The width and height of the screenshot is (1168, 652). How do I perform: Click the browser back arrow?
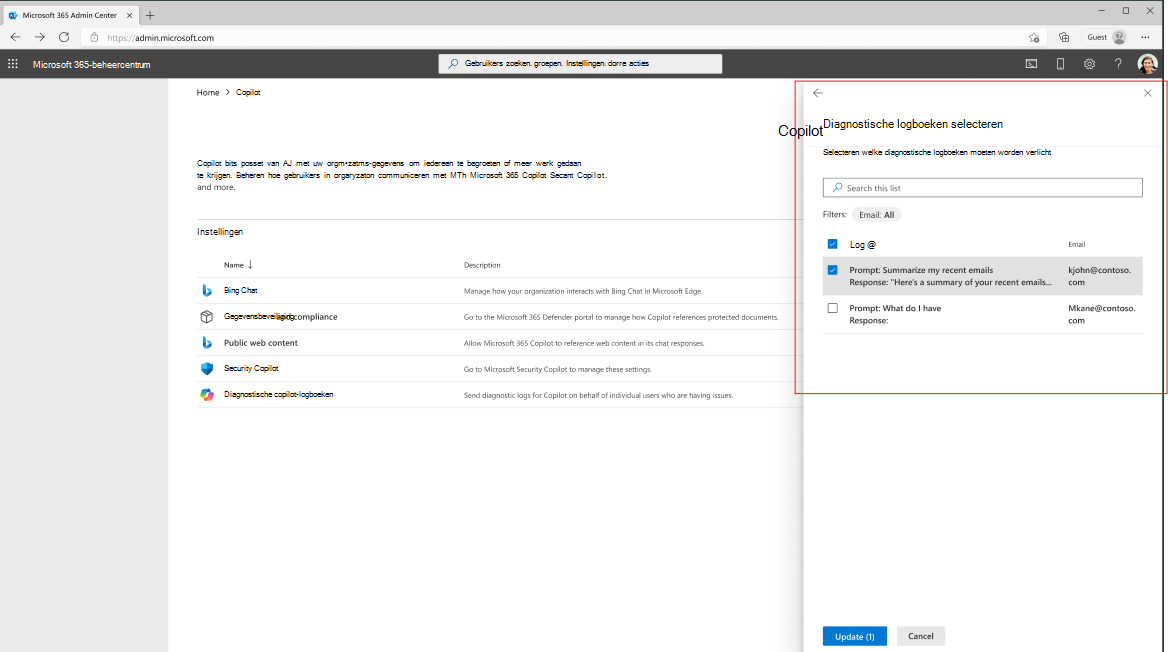pos(16,37)
